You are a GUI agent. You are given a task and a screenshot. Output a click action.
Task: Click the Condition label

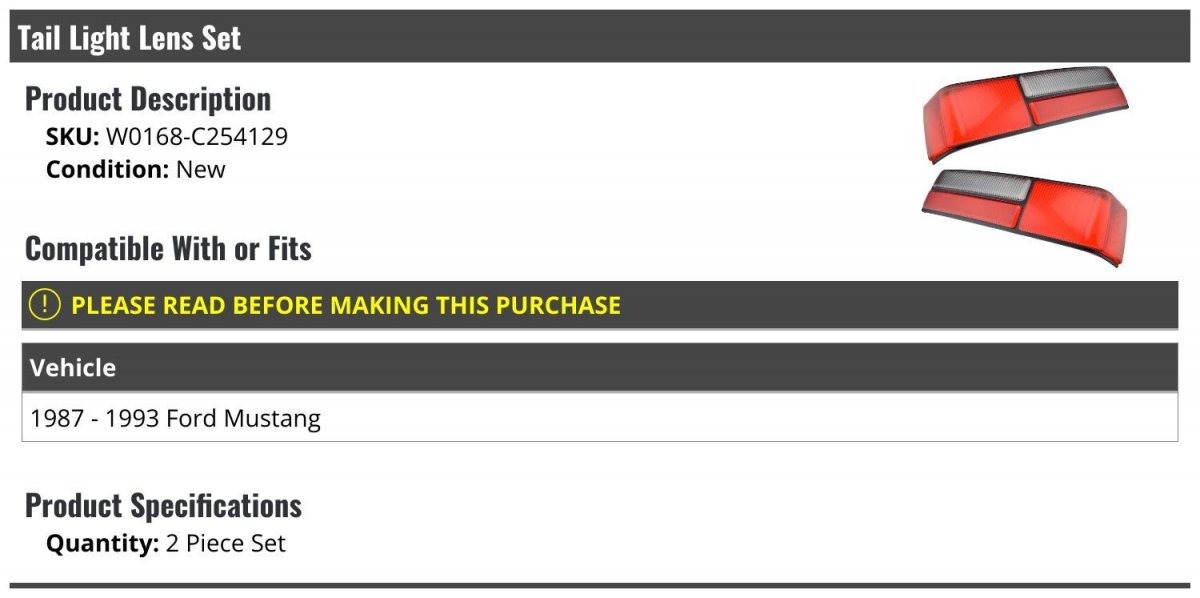click(x=108, y=169)
